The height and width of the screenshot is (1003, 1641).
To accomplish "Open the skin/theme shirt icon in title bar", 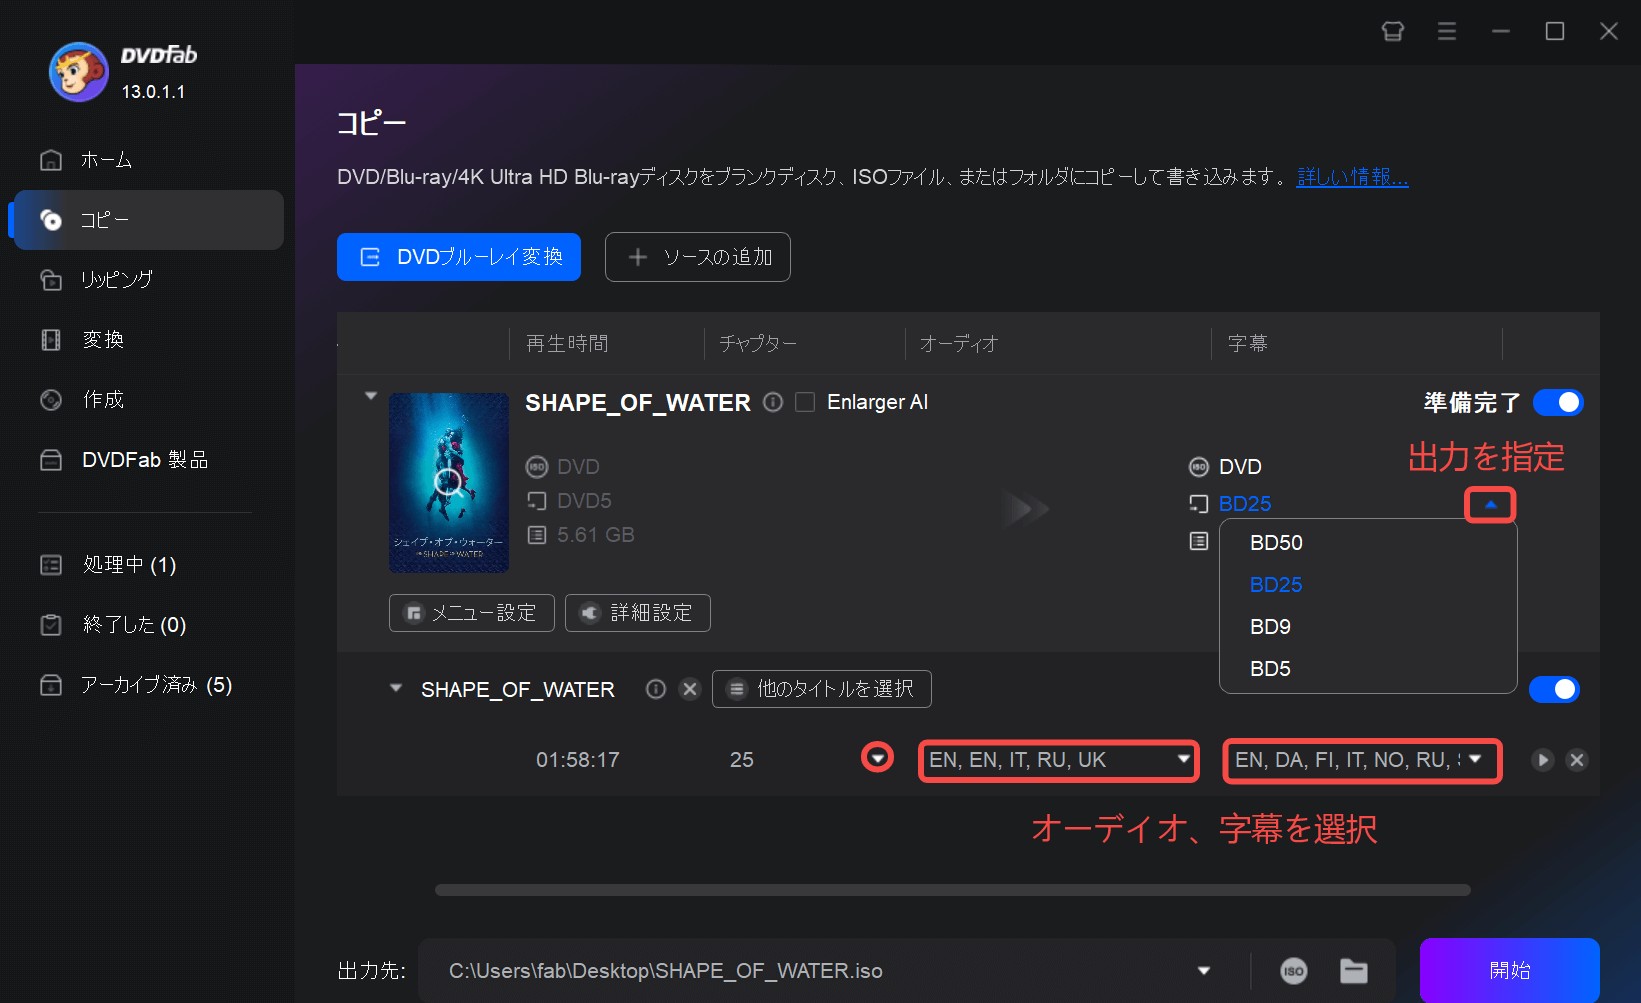I will (x=1392, y=31).
